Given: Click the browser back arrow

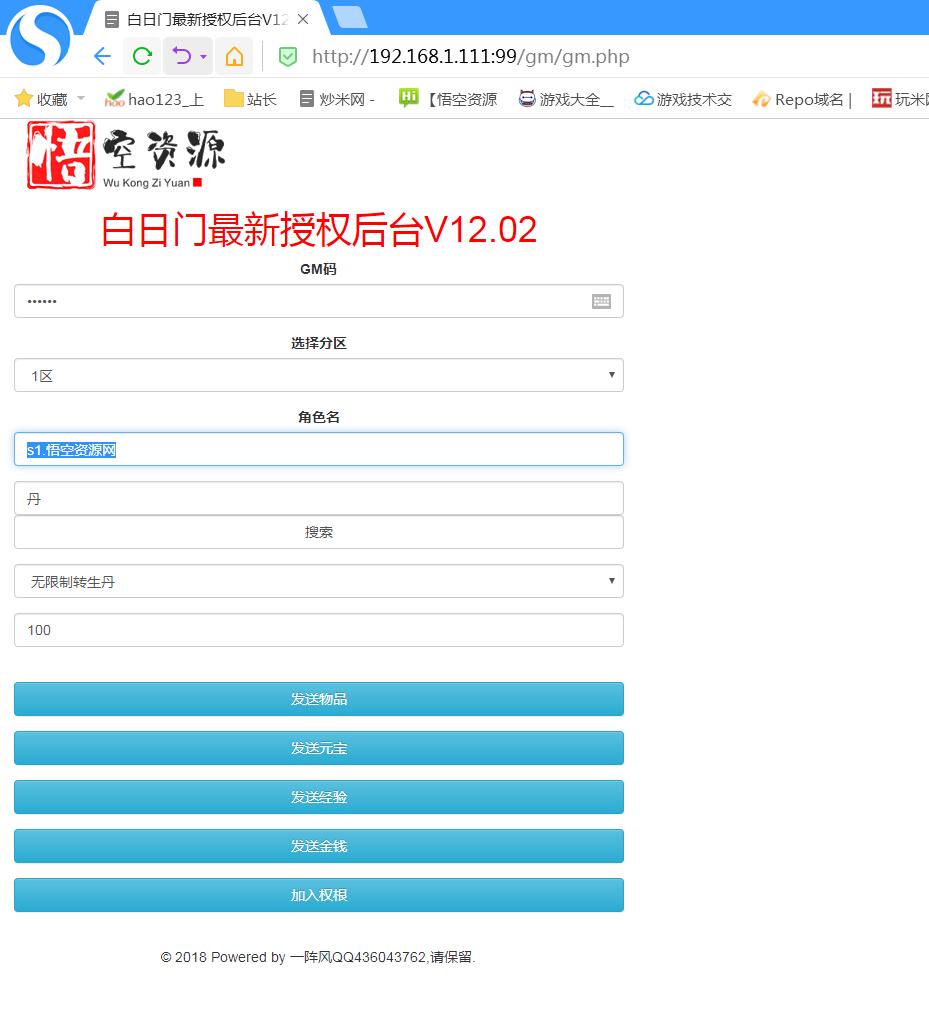Looking at the screenshot, I should 102,56.
